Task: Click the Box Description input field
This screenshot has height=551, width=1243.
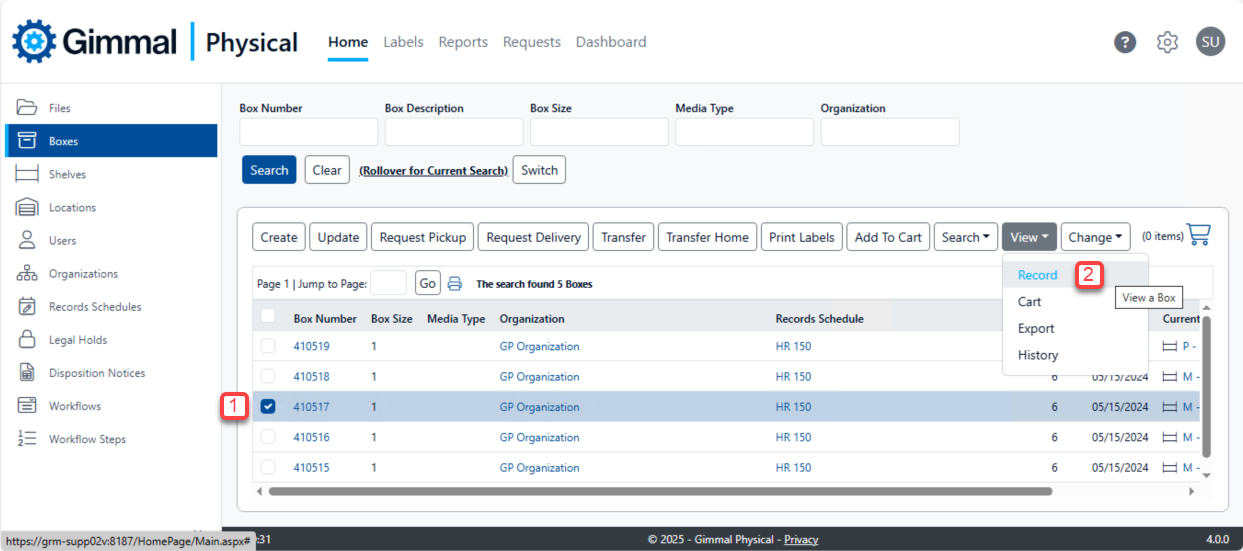Action: point(454,132)
